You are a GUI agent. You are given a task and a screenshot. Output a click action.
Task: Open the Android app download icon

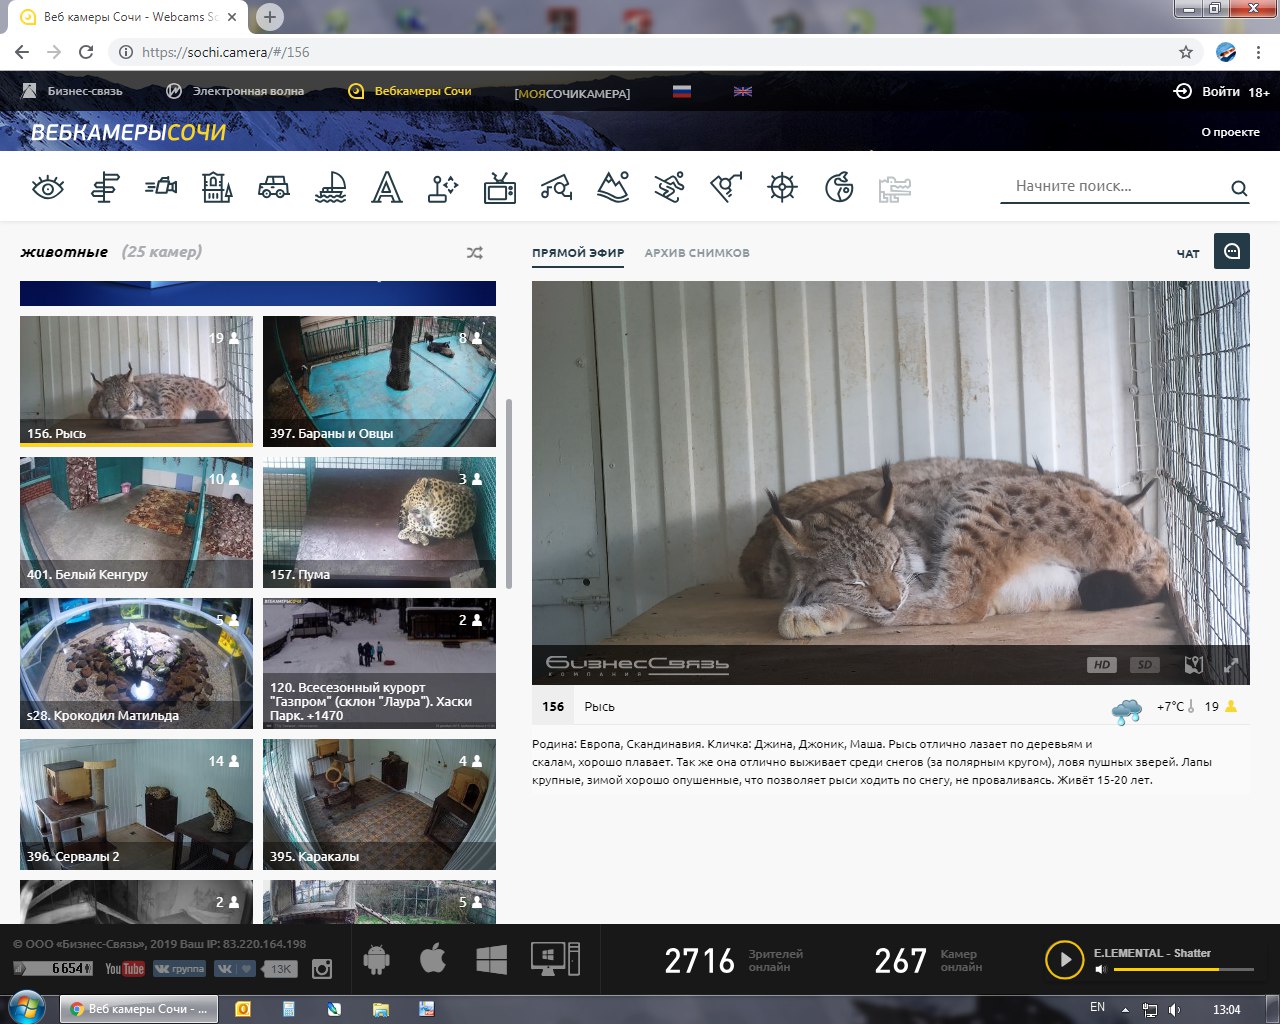point(376,960)
